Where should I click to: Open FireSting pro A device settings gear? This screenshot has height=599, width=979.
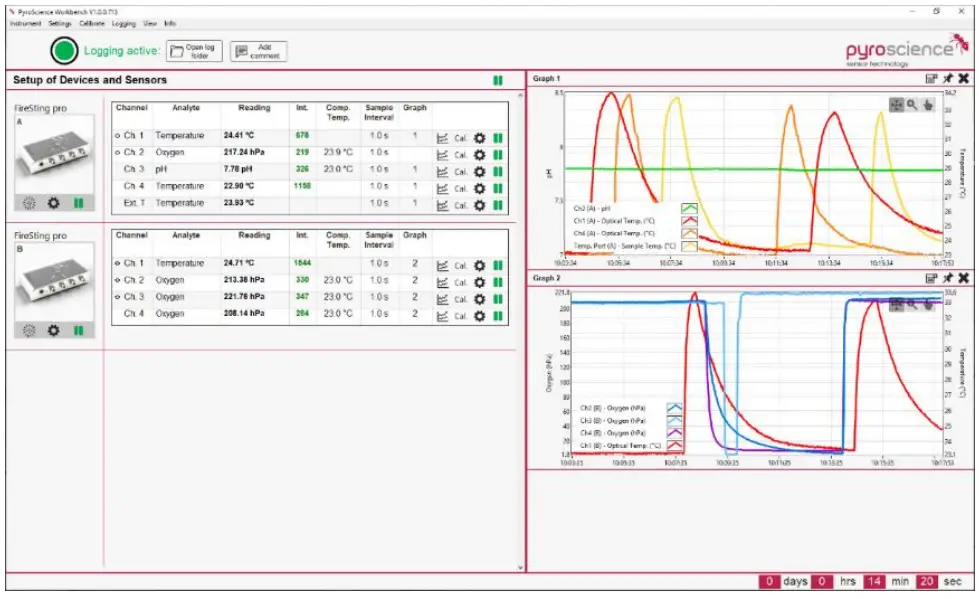(x=54, y=203)
